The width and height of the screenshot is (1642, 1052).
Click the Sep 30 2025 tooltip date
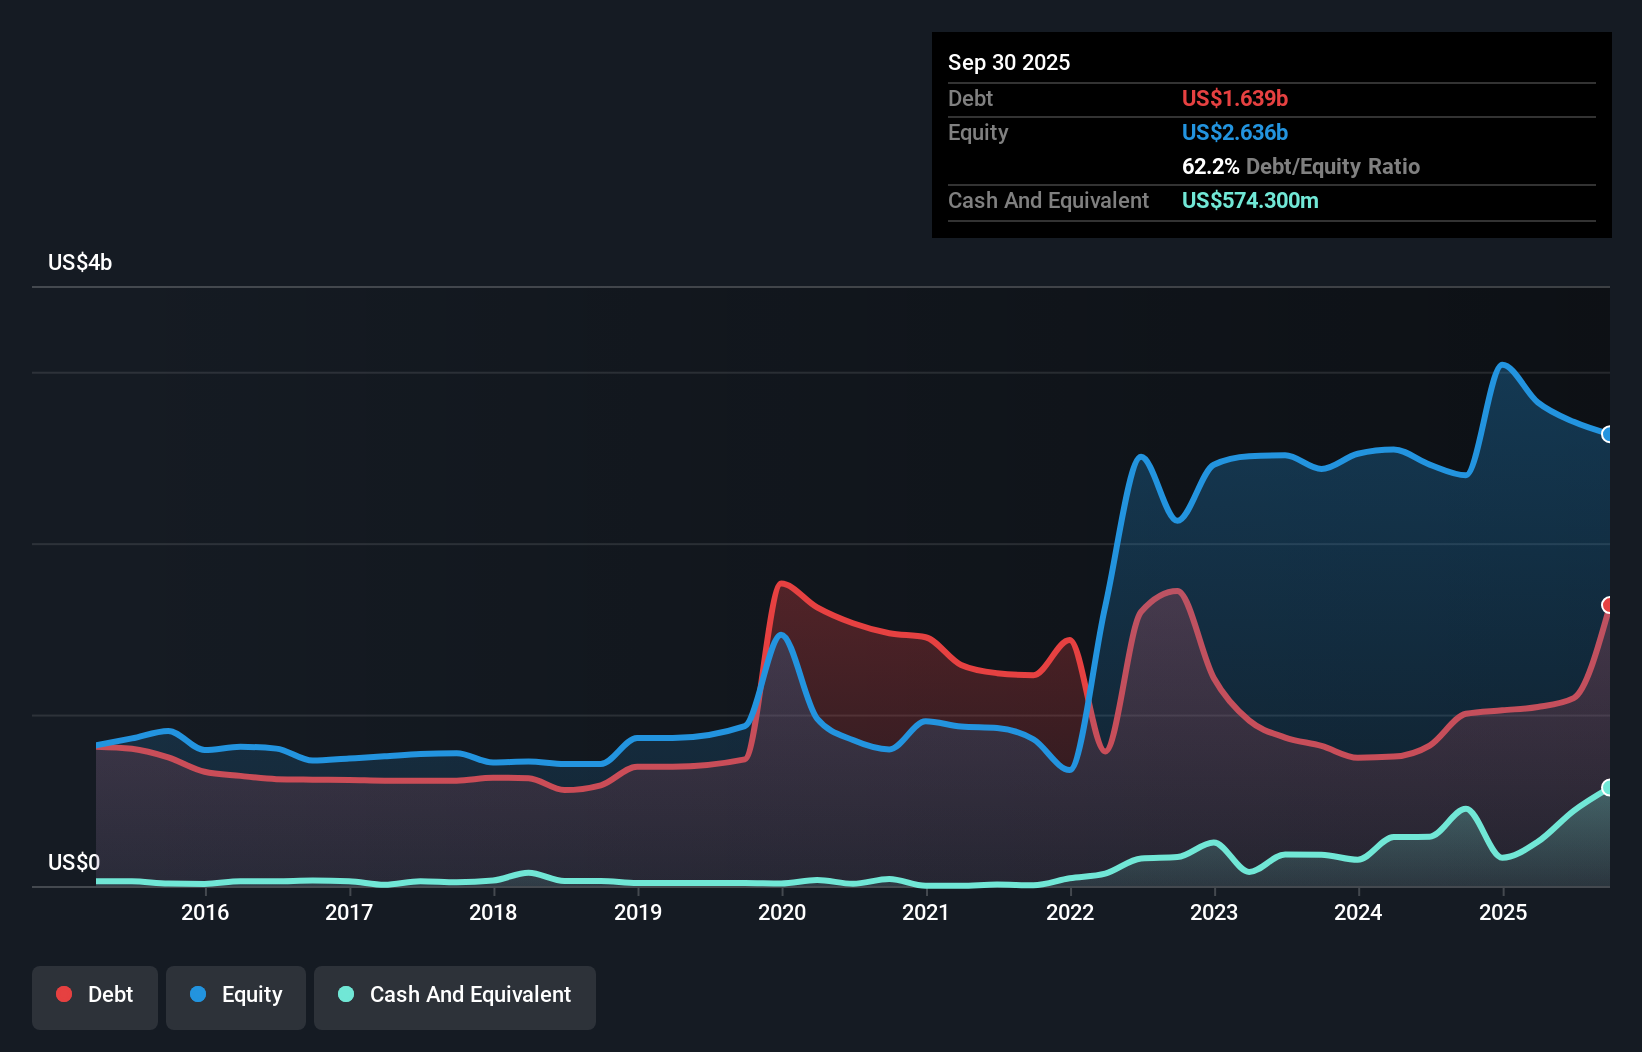pos(1009,62)
